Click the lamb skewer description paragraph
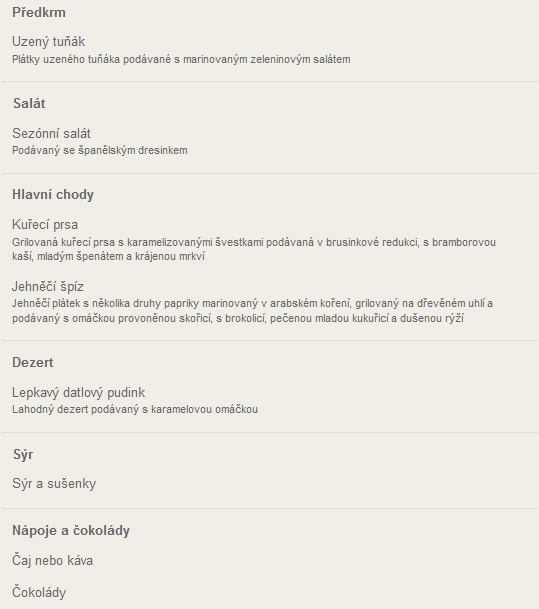539x609 pixels. 252,311
